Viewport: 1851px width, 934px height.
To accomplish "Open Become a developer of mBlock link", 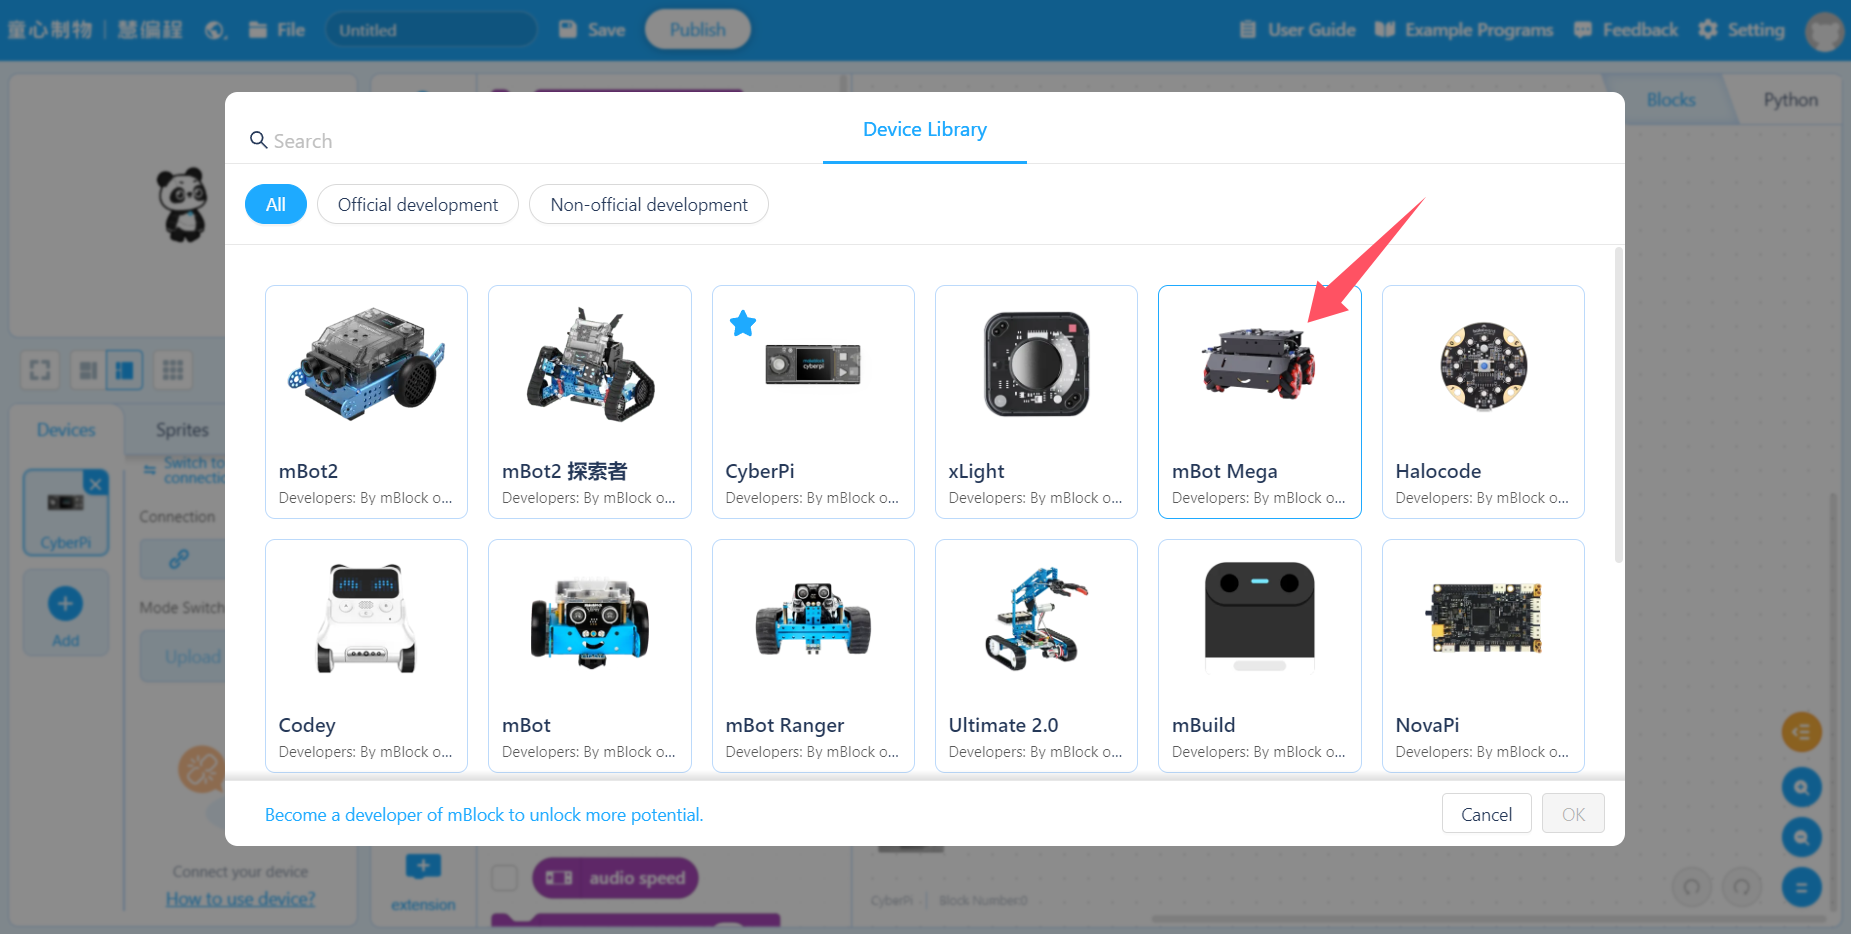I will (x=484, y=815).
